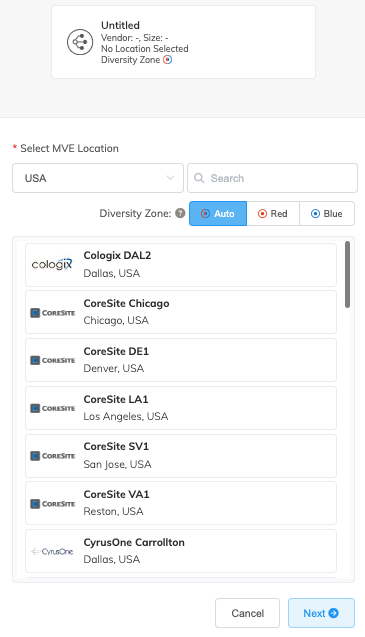The width and height of the screenshot is (365, 637).
Task: Click the CoreSite logo on Chicago row
Action: pos(53,313)
